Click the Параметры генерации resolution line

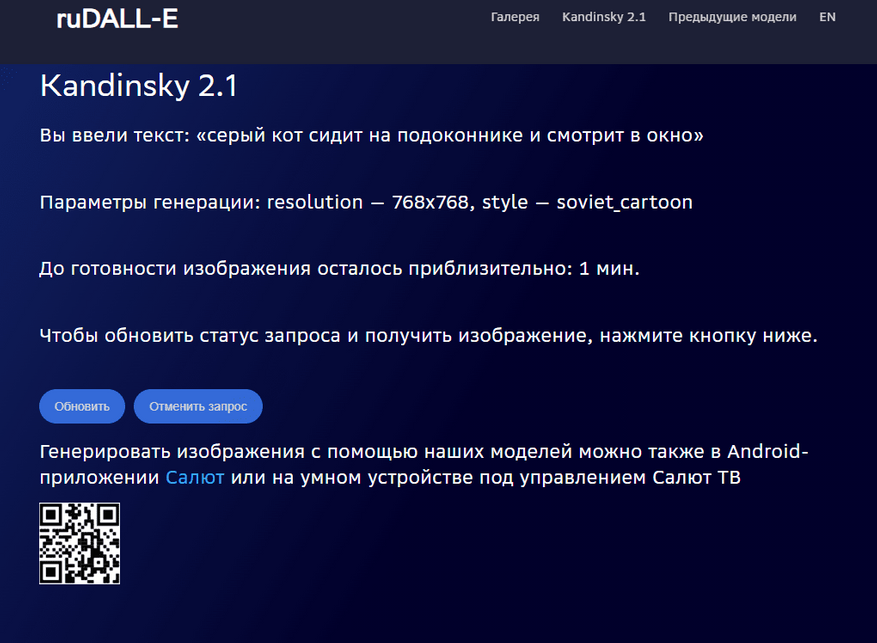coord(366,202)
